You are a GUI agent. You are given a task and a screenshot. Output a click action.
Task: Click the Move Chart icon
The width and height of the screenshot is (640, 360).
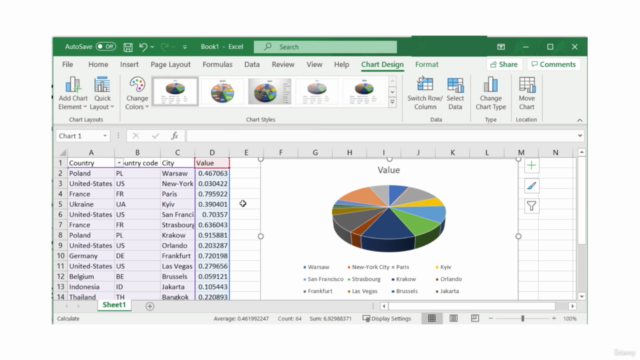pyautogui.click(x=527, y=85)
